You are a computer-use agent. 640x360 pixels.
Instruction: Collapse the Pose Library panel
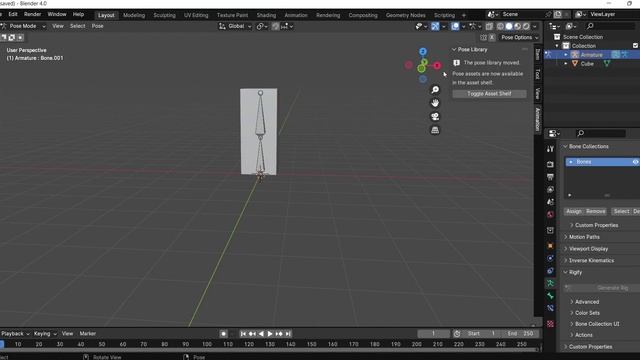pos(454,49)
